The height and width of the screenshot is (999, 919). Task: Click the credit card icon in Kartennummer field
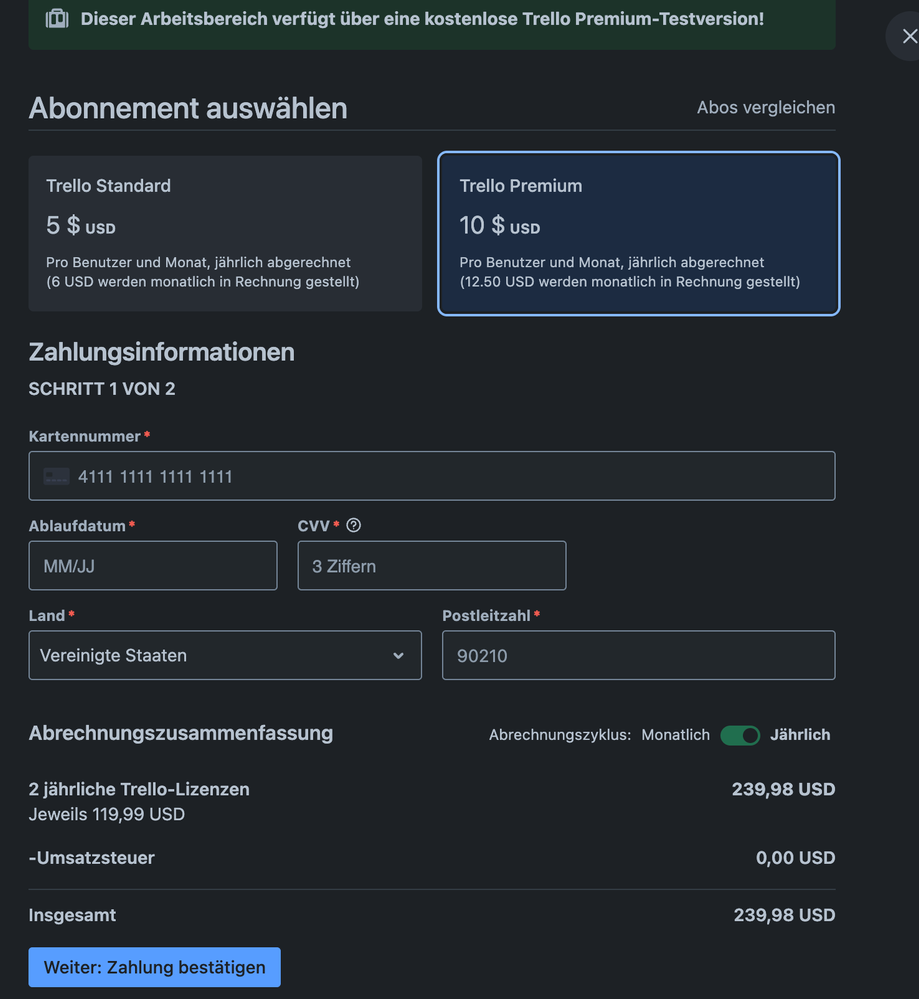[56, 476]
